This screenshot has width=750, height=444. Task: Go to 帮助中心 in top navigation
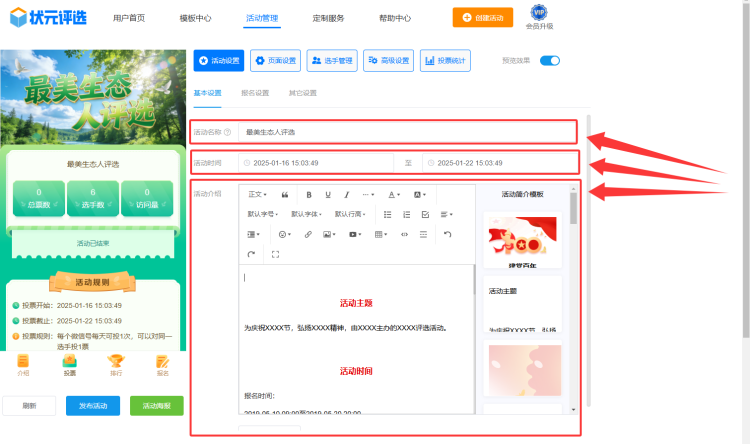tap(395, 18)
